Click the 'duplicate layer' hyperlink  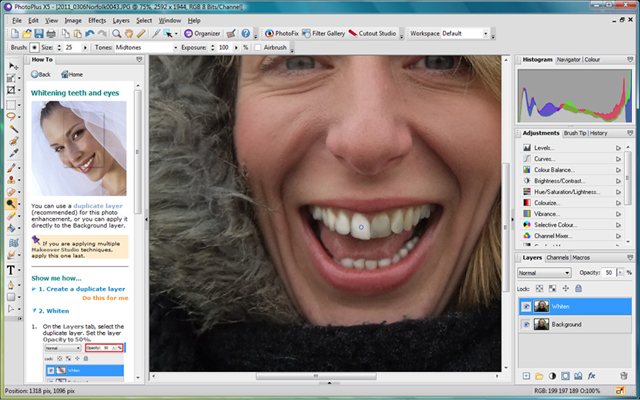98,206
